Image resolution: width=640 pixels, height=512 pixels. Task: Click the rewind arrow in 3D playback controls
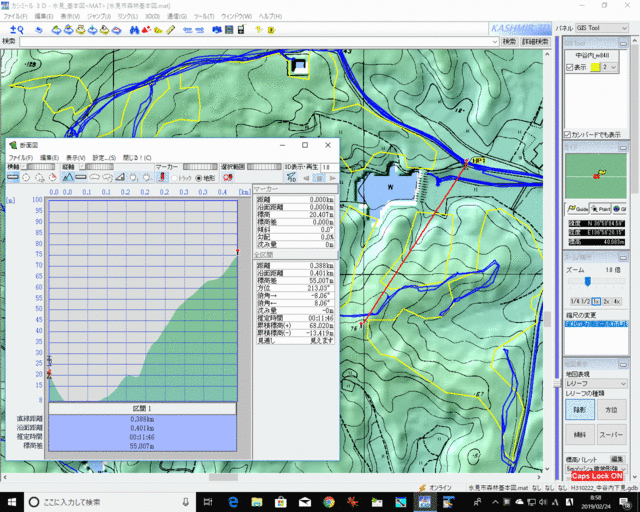[x=306, y=178]
